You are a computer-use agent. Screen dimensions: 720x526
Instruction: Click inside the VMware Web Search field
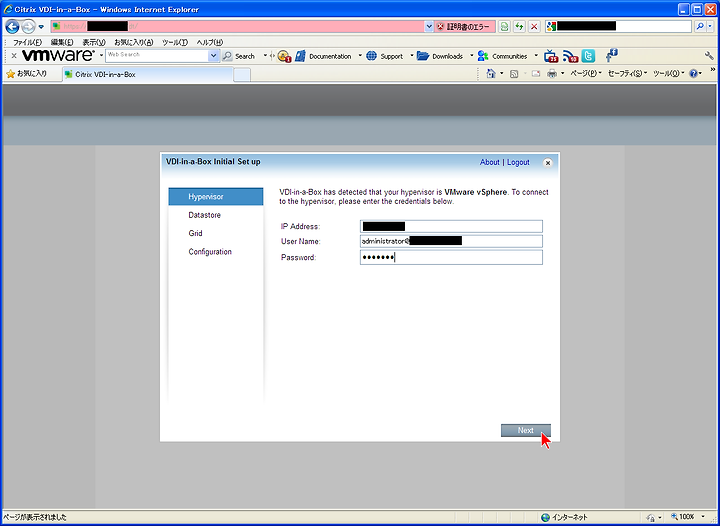pyautogui.click(x=157, y=56)
